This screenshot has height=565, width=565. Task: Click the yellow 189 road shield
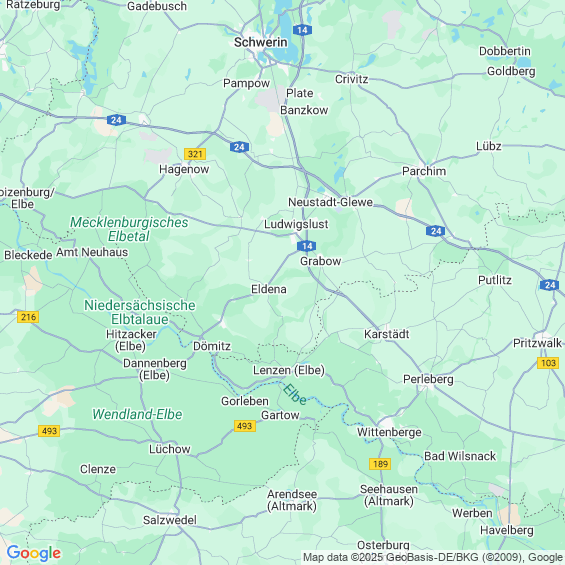coord(380,464)
